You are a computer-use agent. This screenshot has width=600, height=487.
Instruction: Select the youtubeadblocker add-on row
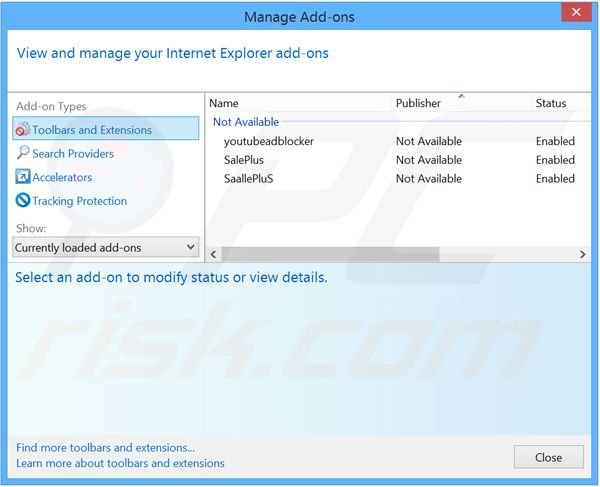point(268,141)
